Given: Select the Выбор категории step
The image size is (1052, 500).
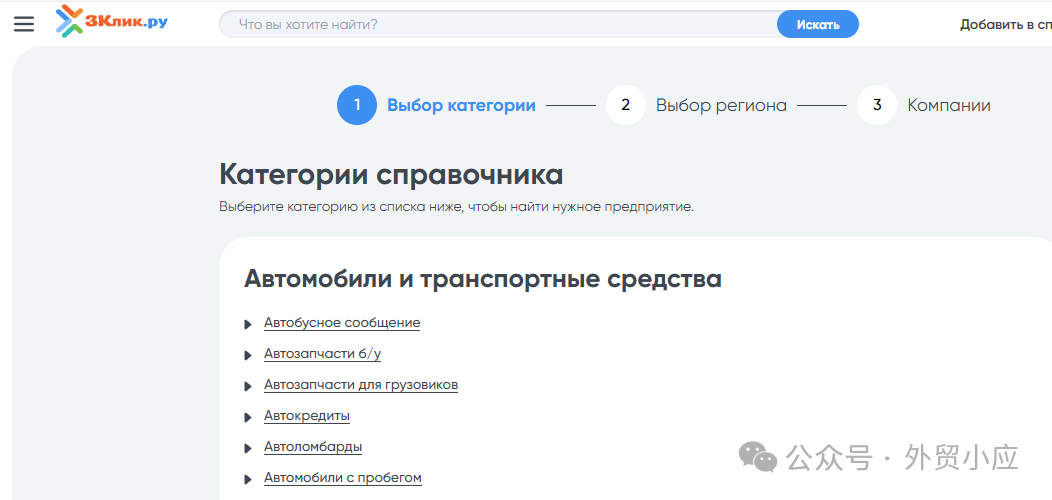Looking at the screenshot, I should (461, 105).
